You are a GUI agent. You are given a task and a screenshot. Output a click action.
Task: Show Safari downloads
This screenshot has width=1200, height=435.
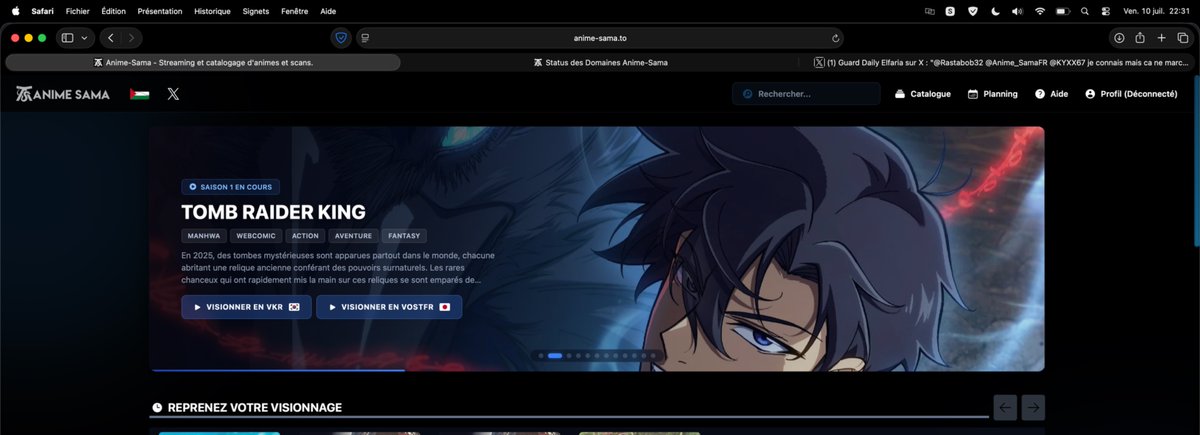[1119, 38]
